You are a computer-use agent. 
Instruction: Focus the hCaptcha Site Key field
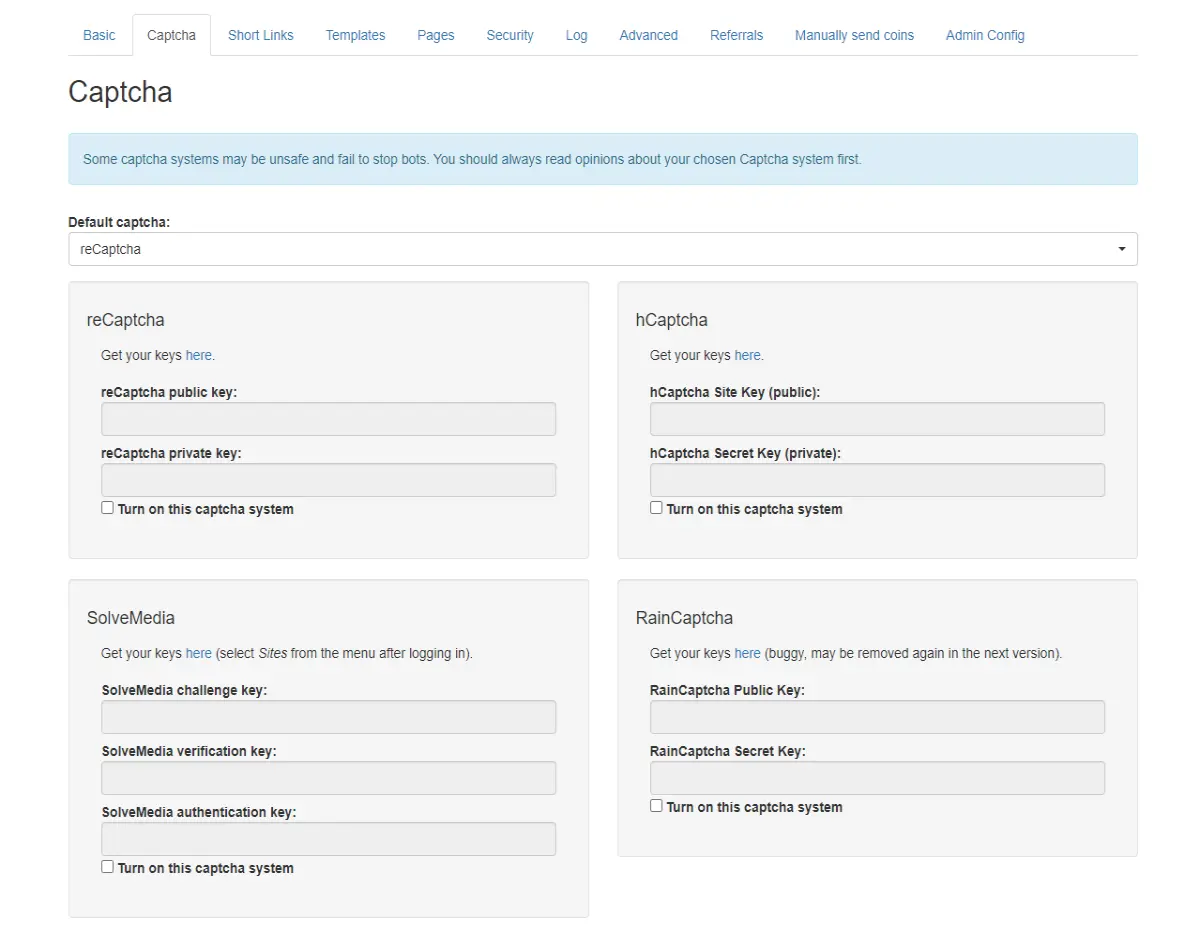[x=877, y=419]
